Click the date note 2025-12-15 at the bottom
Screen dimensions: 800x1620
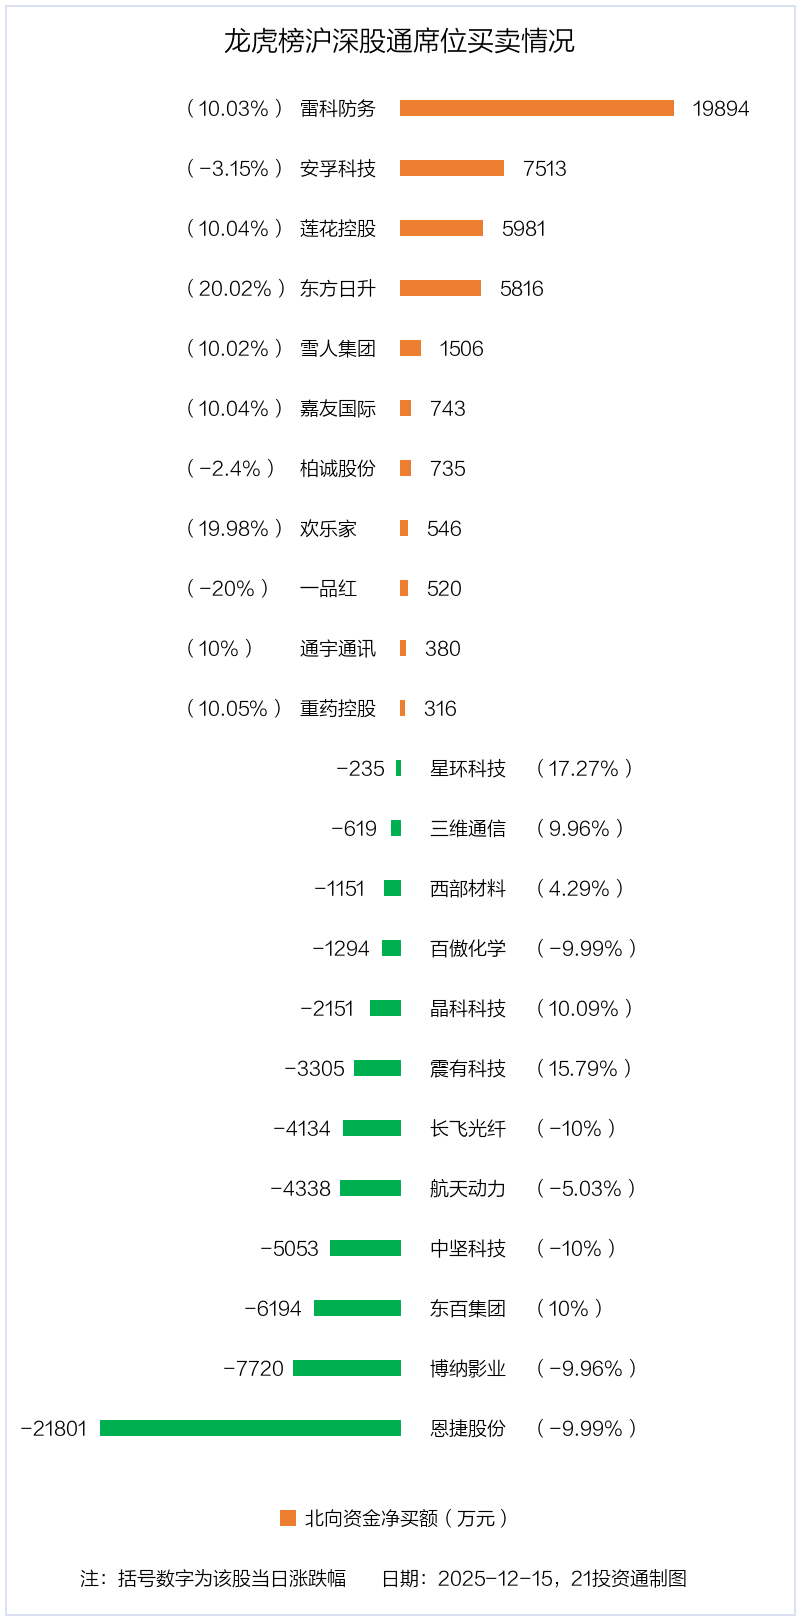click(494, 1578)
